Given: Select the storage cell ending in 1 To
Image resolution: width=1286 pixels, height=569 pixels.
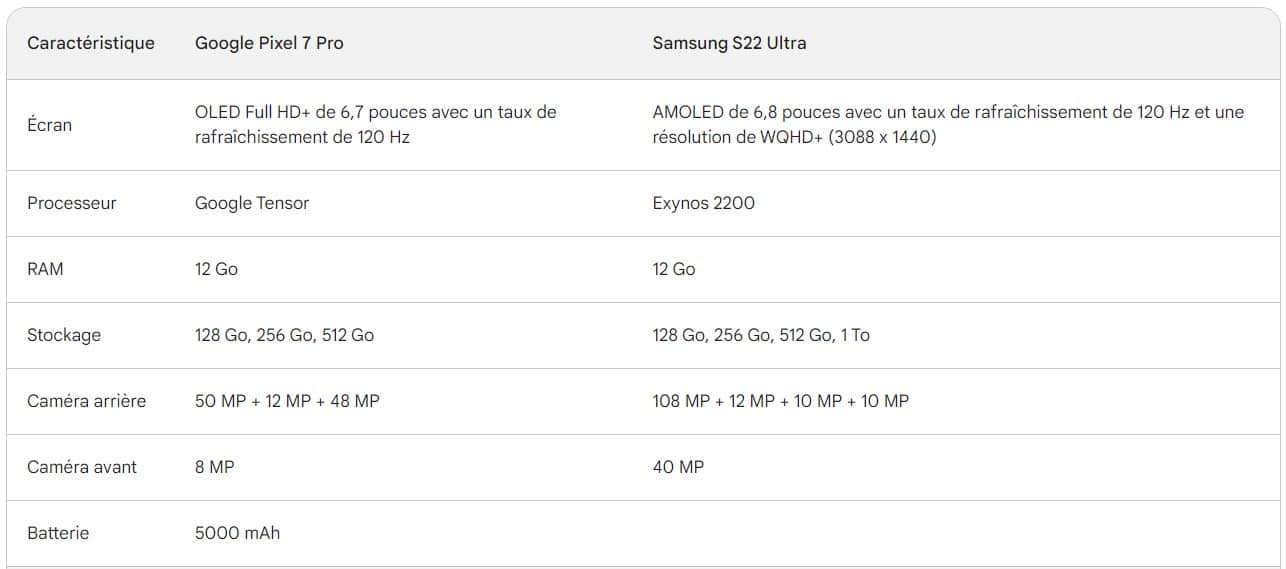Looking at the screenshot, I should [761, 335].
